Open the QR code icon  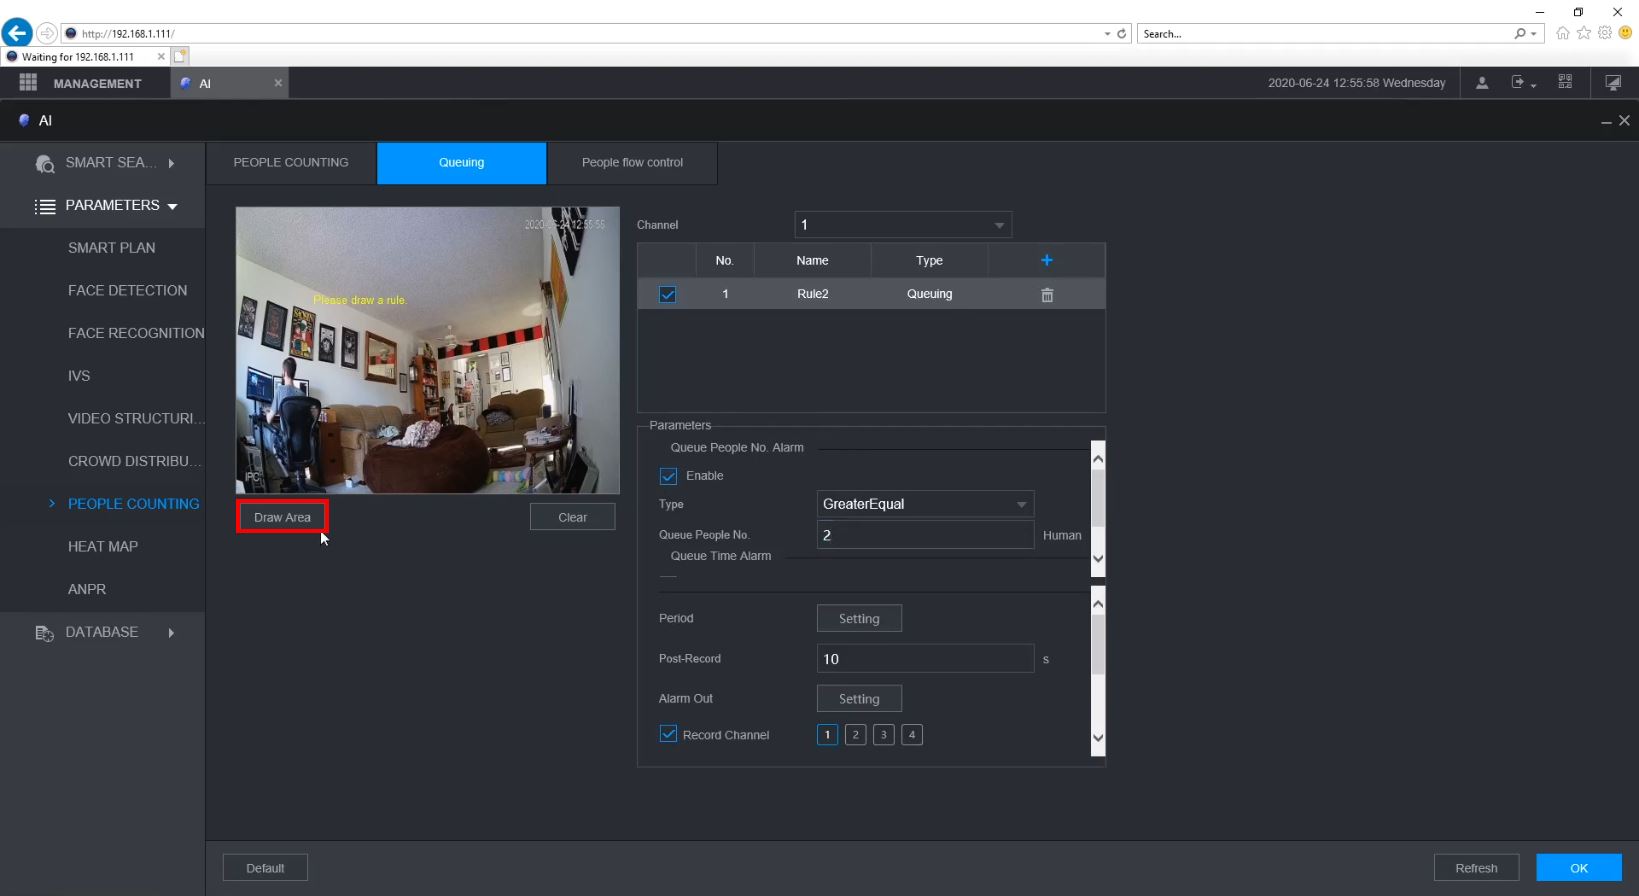pyautogui.click(x=1565, y=83)
